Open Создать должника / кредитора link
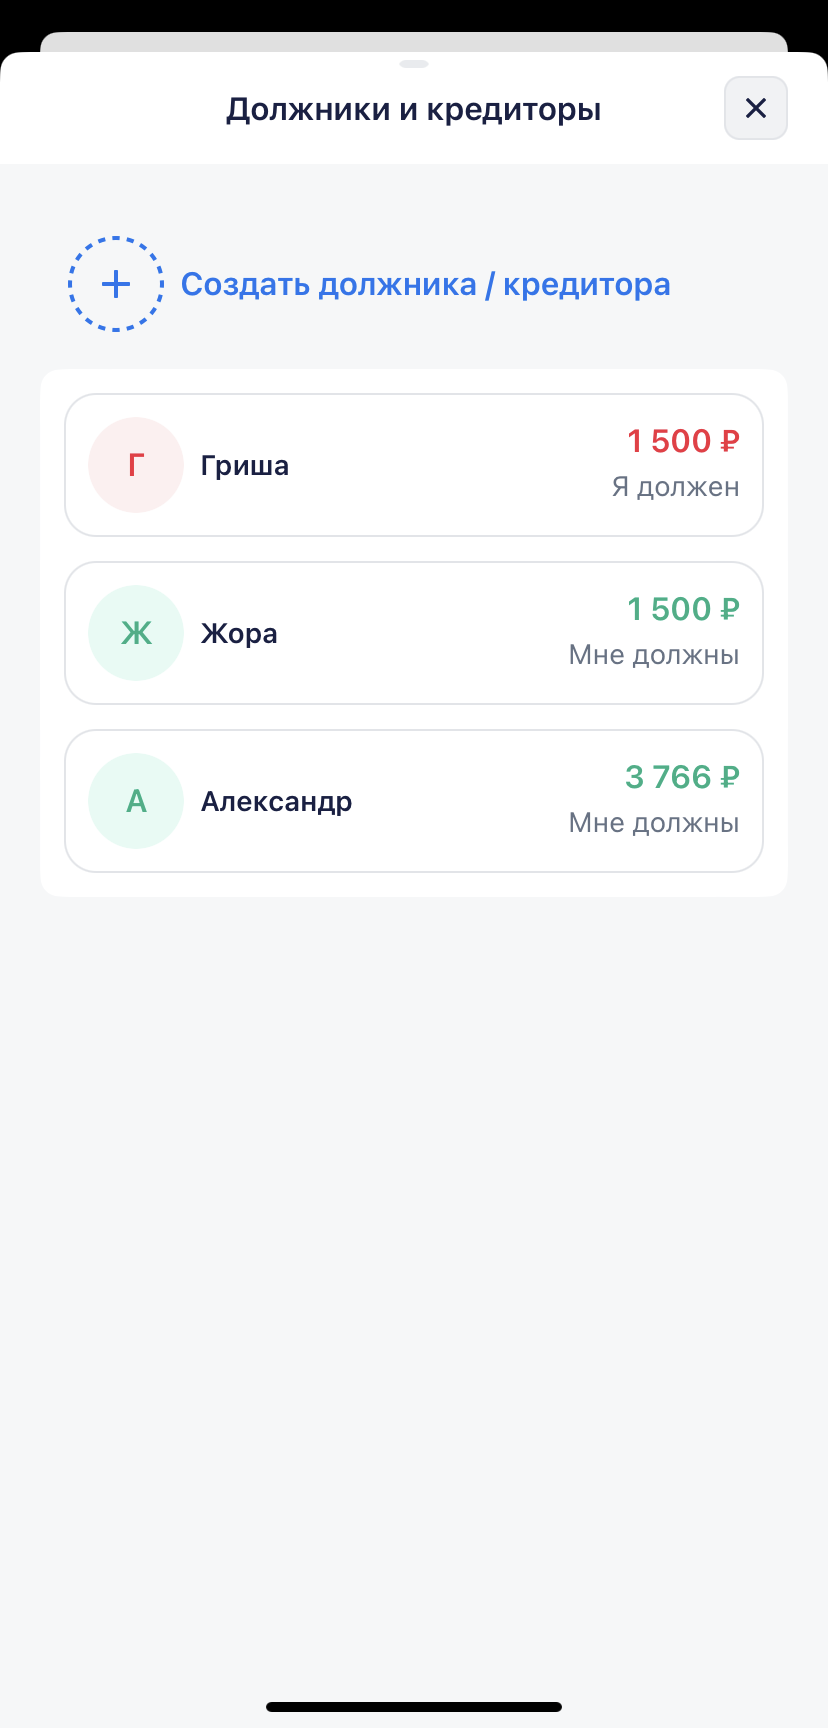Image resolution: width=828 pixels, height=1728 pixels. coord(425,284)
